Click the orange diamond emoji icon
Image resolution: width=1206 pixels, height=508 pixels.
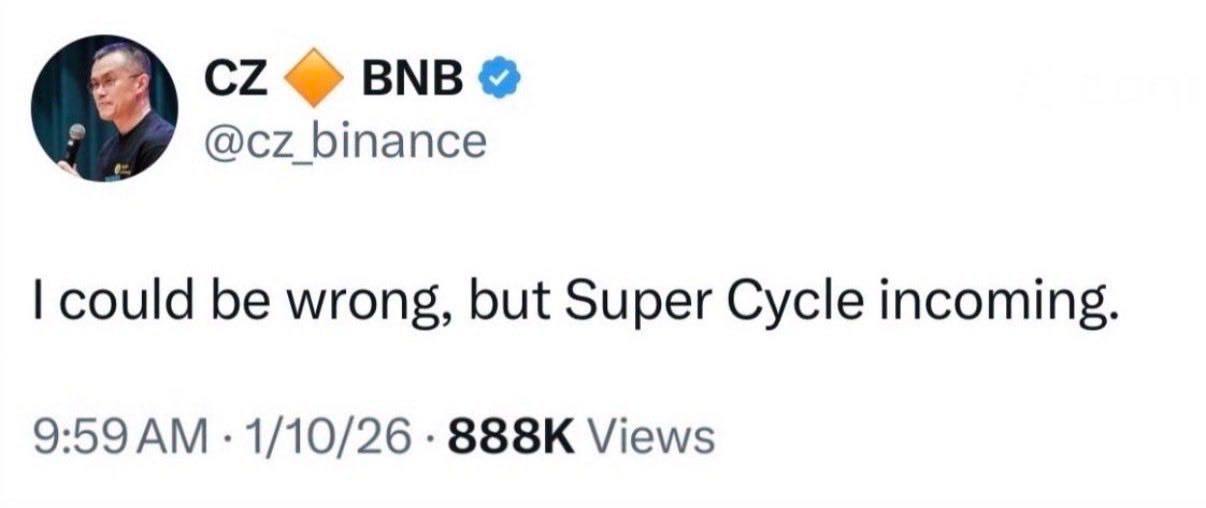tap(314, 80)
